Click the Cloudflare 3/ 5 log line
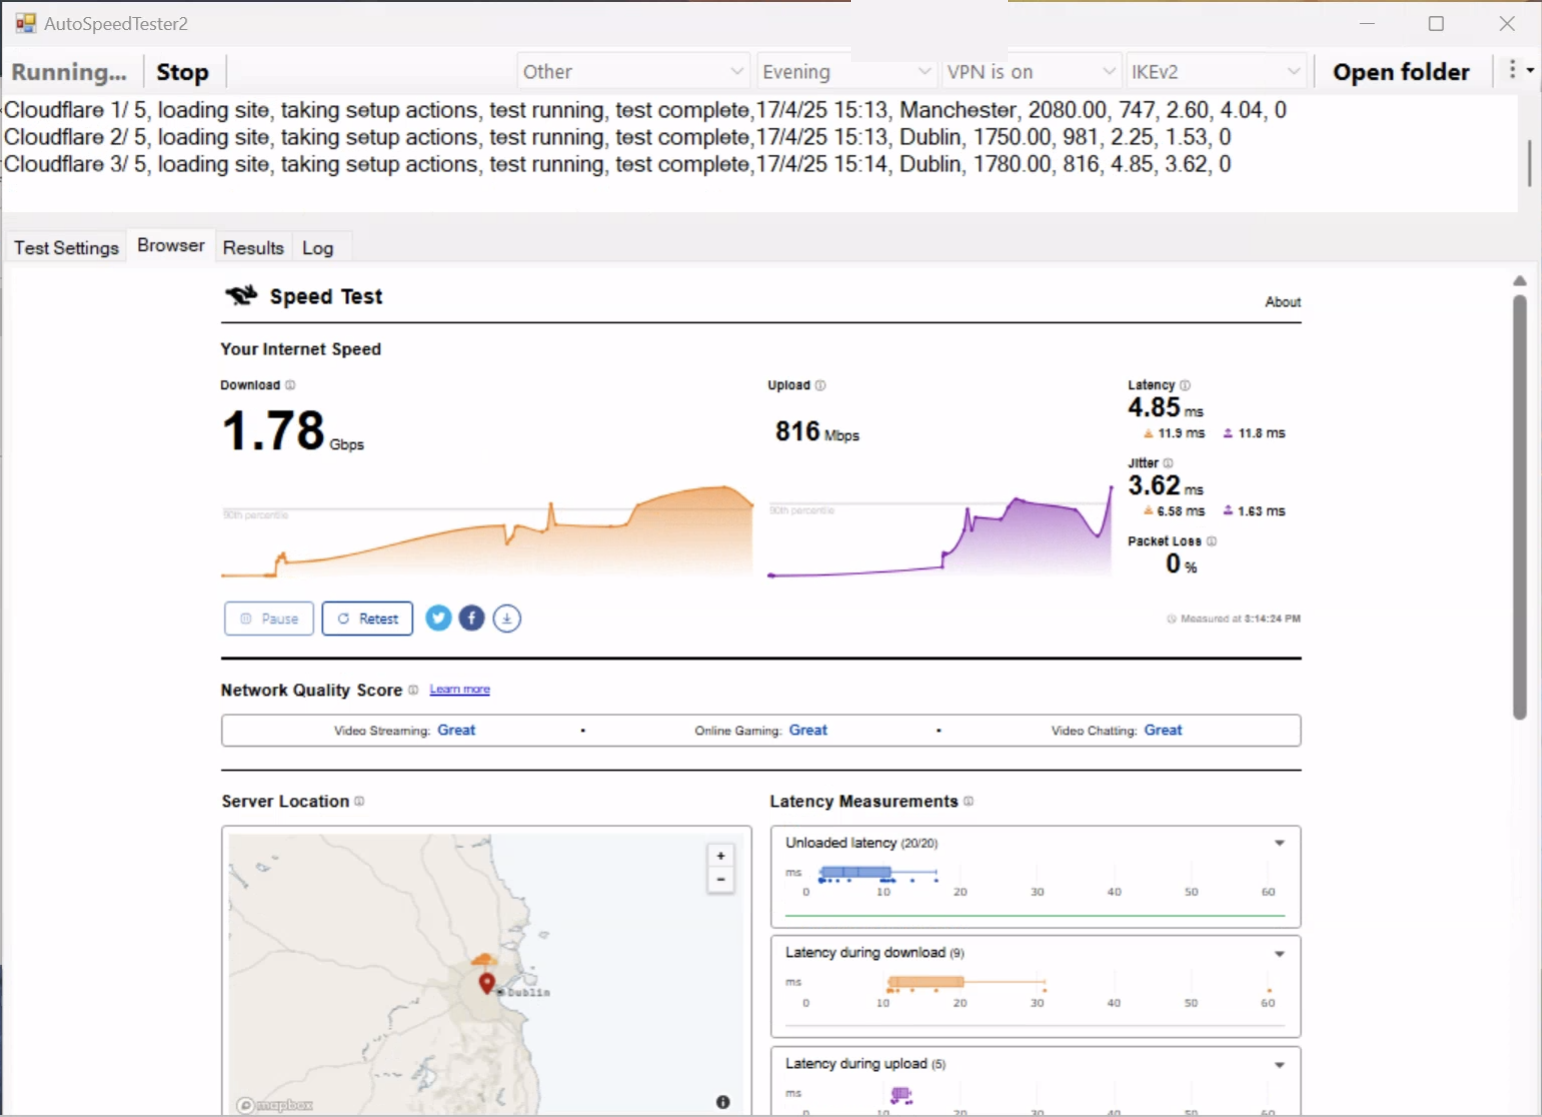This screenshot has height=1117, width=1542. coord(617,164)
